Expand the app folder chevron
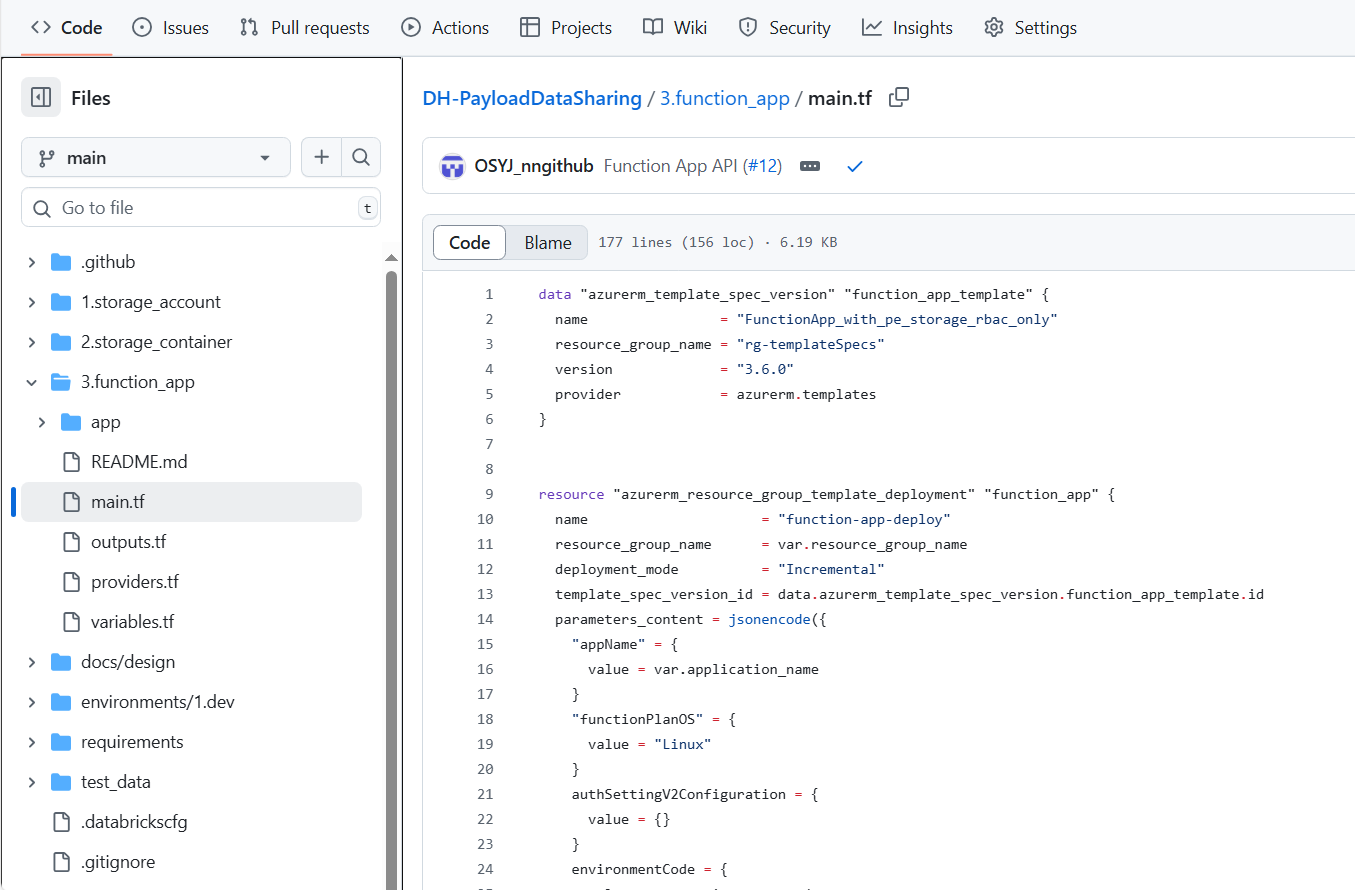1355x890 pixels. [x=42, y=422]
